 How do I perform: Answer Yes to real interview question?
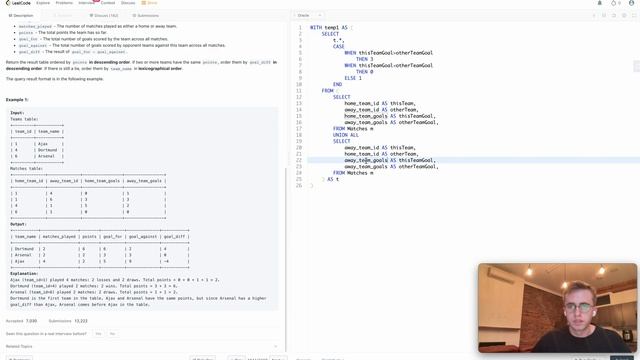coord(98,333)
